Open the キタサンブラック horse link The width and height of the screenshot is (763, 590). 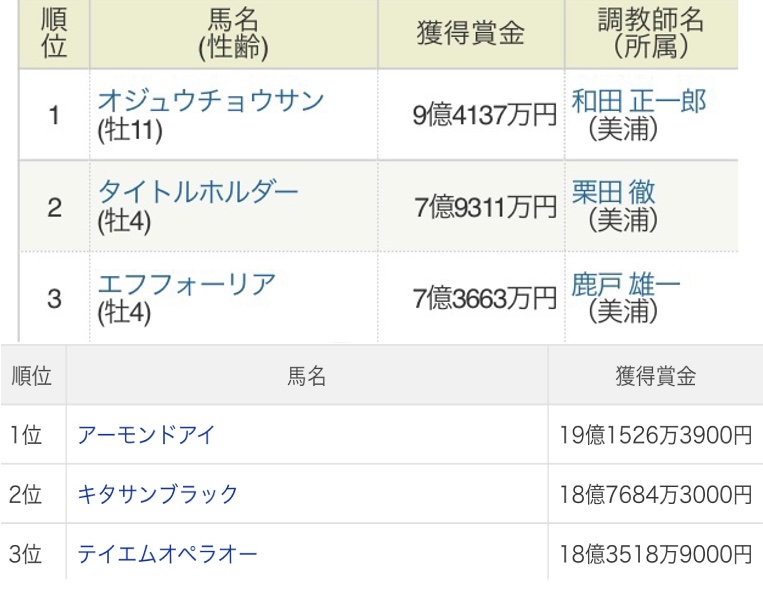click(157, 494)
